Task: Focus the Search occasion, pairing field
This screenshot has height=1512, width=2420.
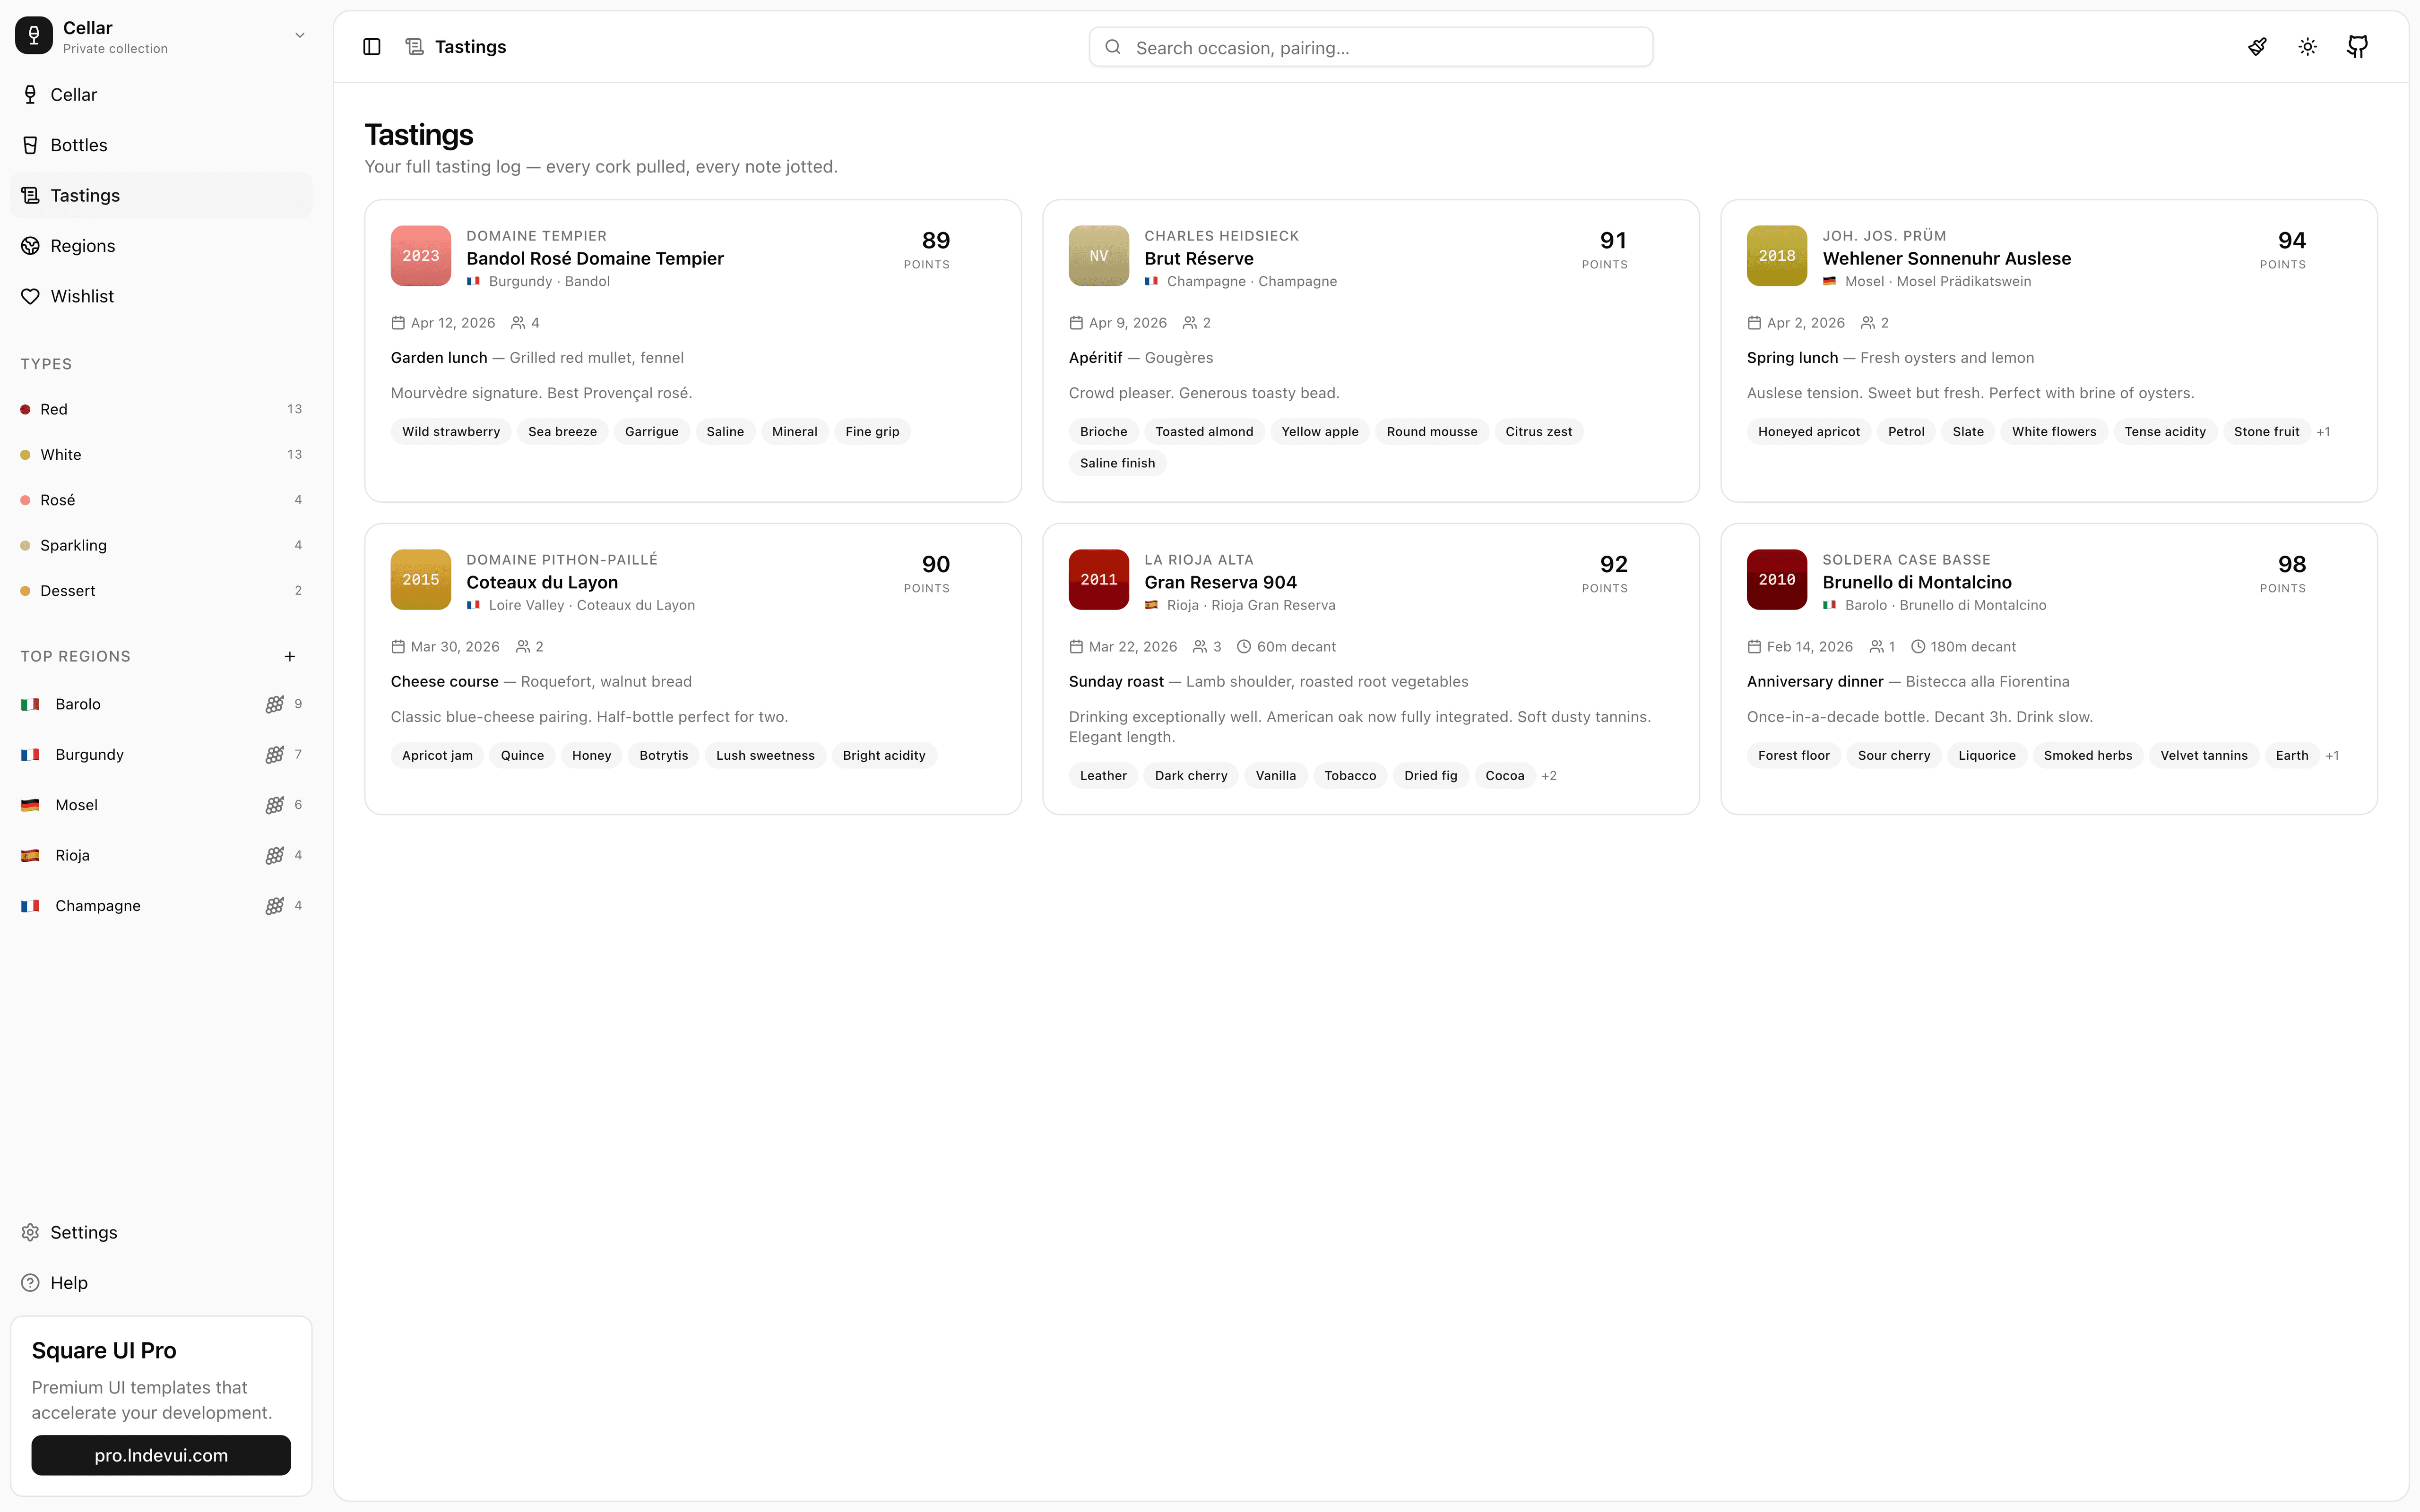Action: point(1371,47)
